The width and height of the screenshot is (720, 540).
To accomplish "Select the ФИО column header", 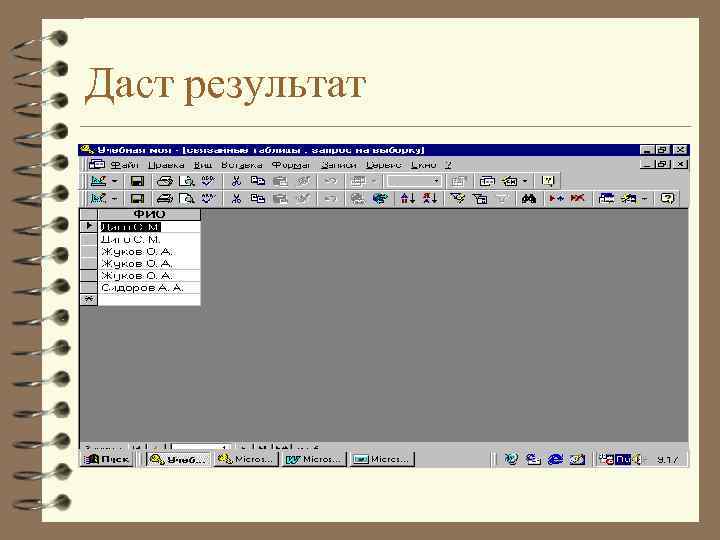I will pos(149,214).
